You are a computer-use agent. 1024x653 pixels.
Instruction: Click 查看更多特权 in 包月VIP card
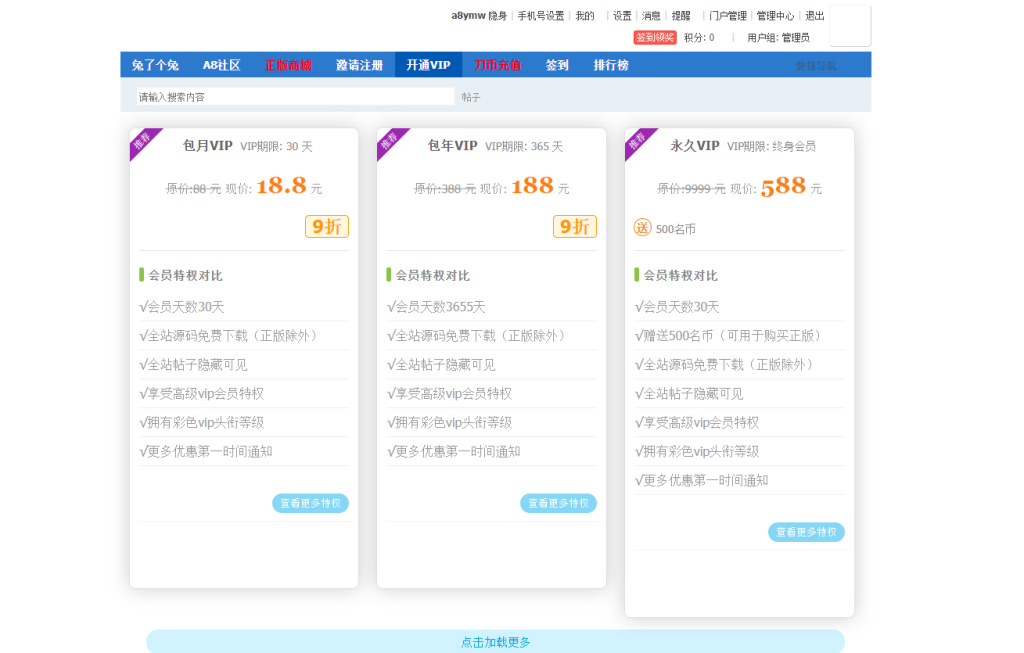pyautogui.click(x=310, y=503)
